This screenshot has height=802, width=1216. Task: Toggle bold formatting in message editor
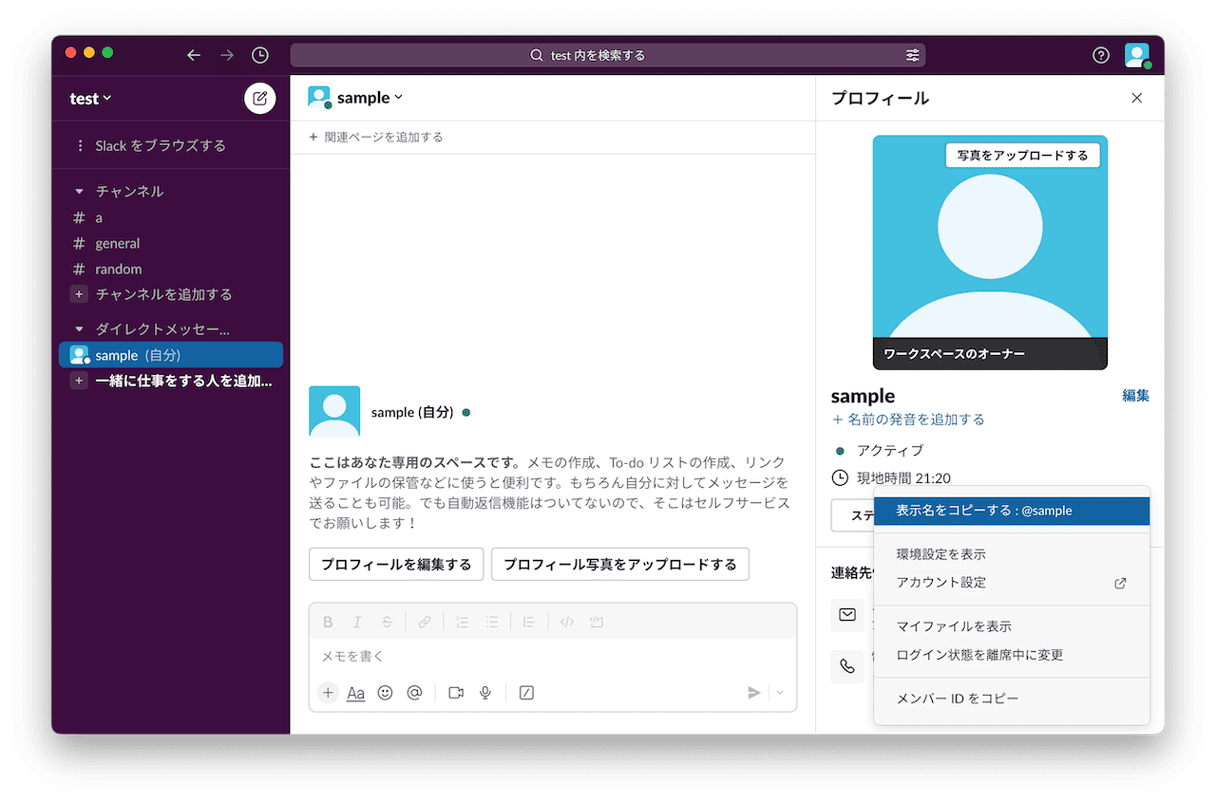[x=328, y=622]
